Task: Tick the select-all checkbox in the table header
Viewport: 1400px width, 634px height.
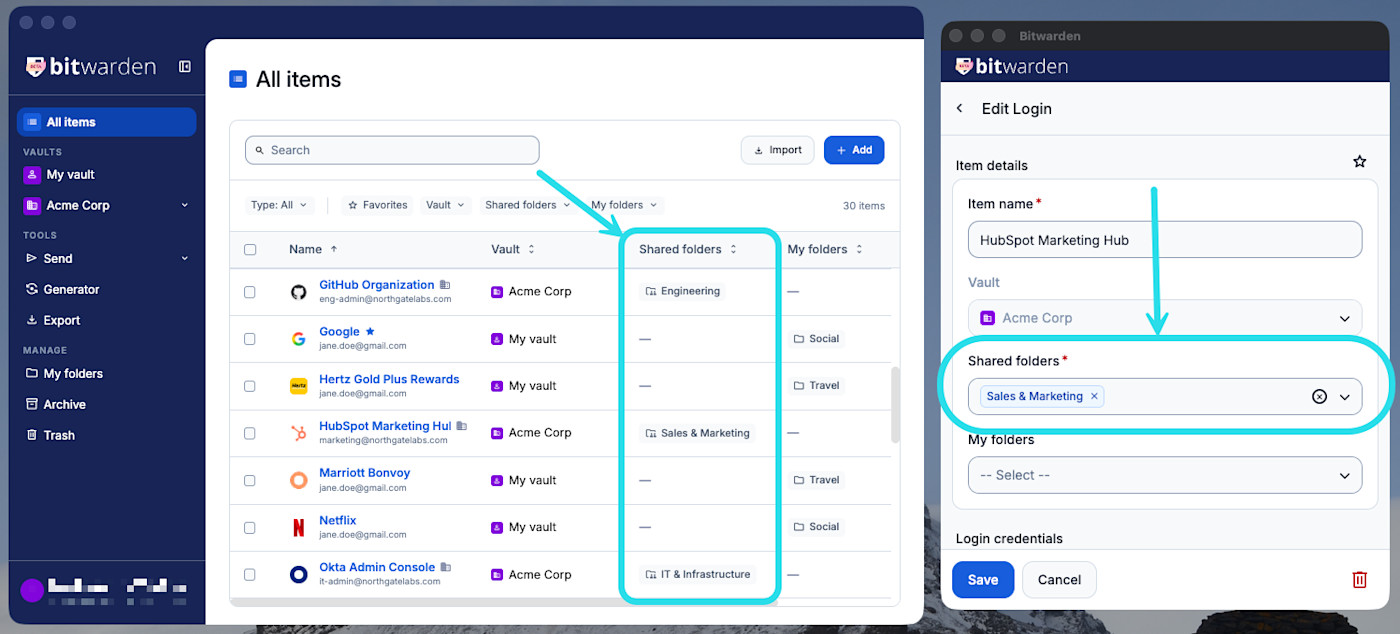Action: tap(250, 250)
